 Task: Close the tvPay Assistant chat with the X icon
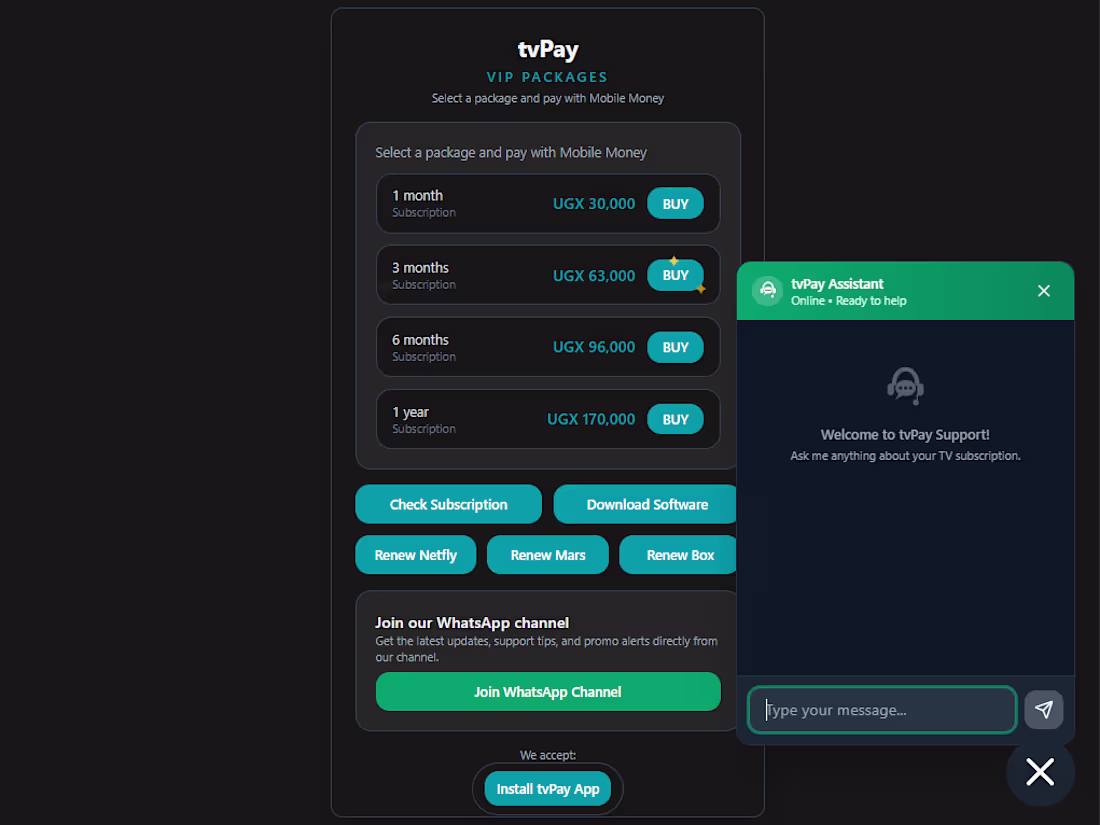[1043, 290]
